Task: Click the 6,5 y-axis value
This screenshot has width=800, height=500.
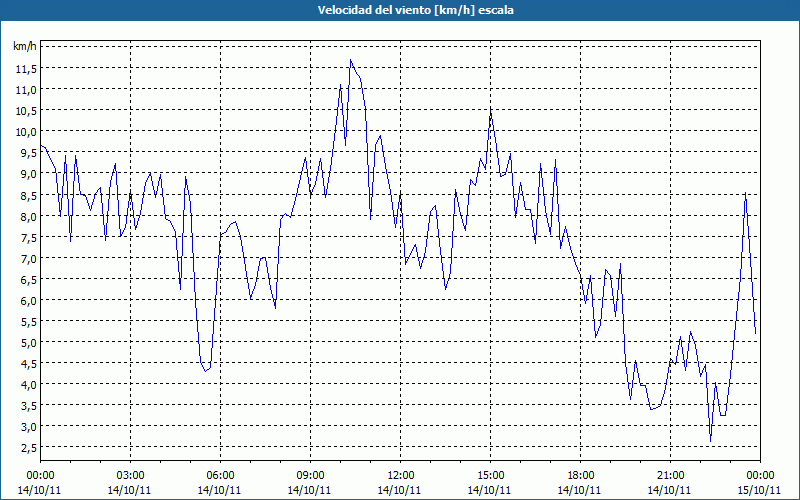Action: point(28,280)
